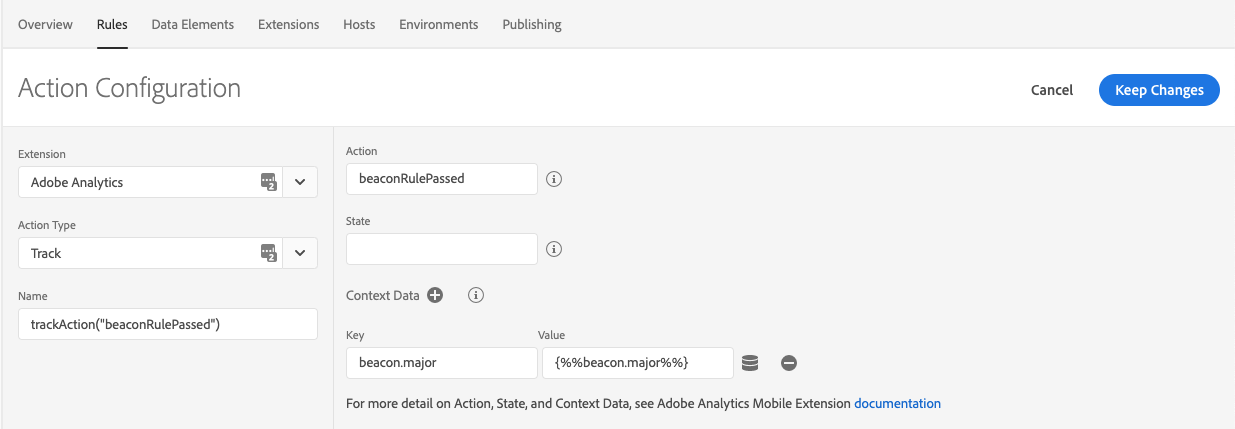
Task: Add a new Context Data row
Action: point(435,295)
